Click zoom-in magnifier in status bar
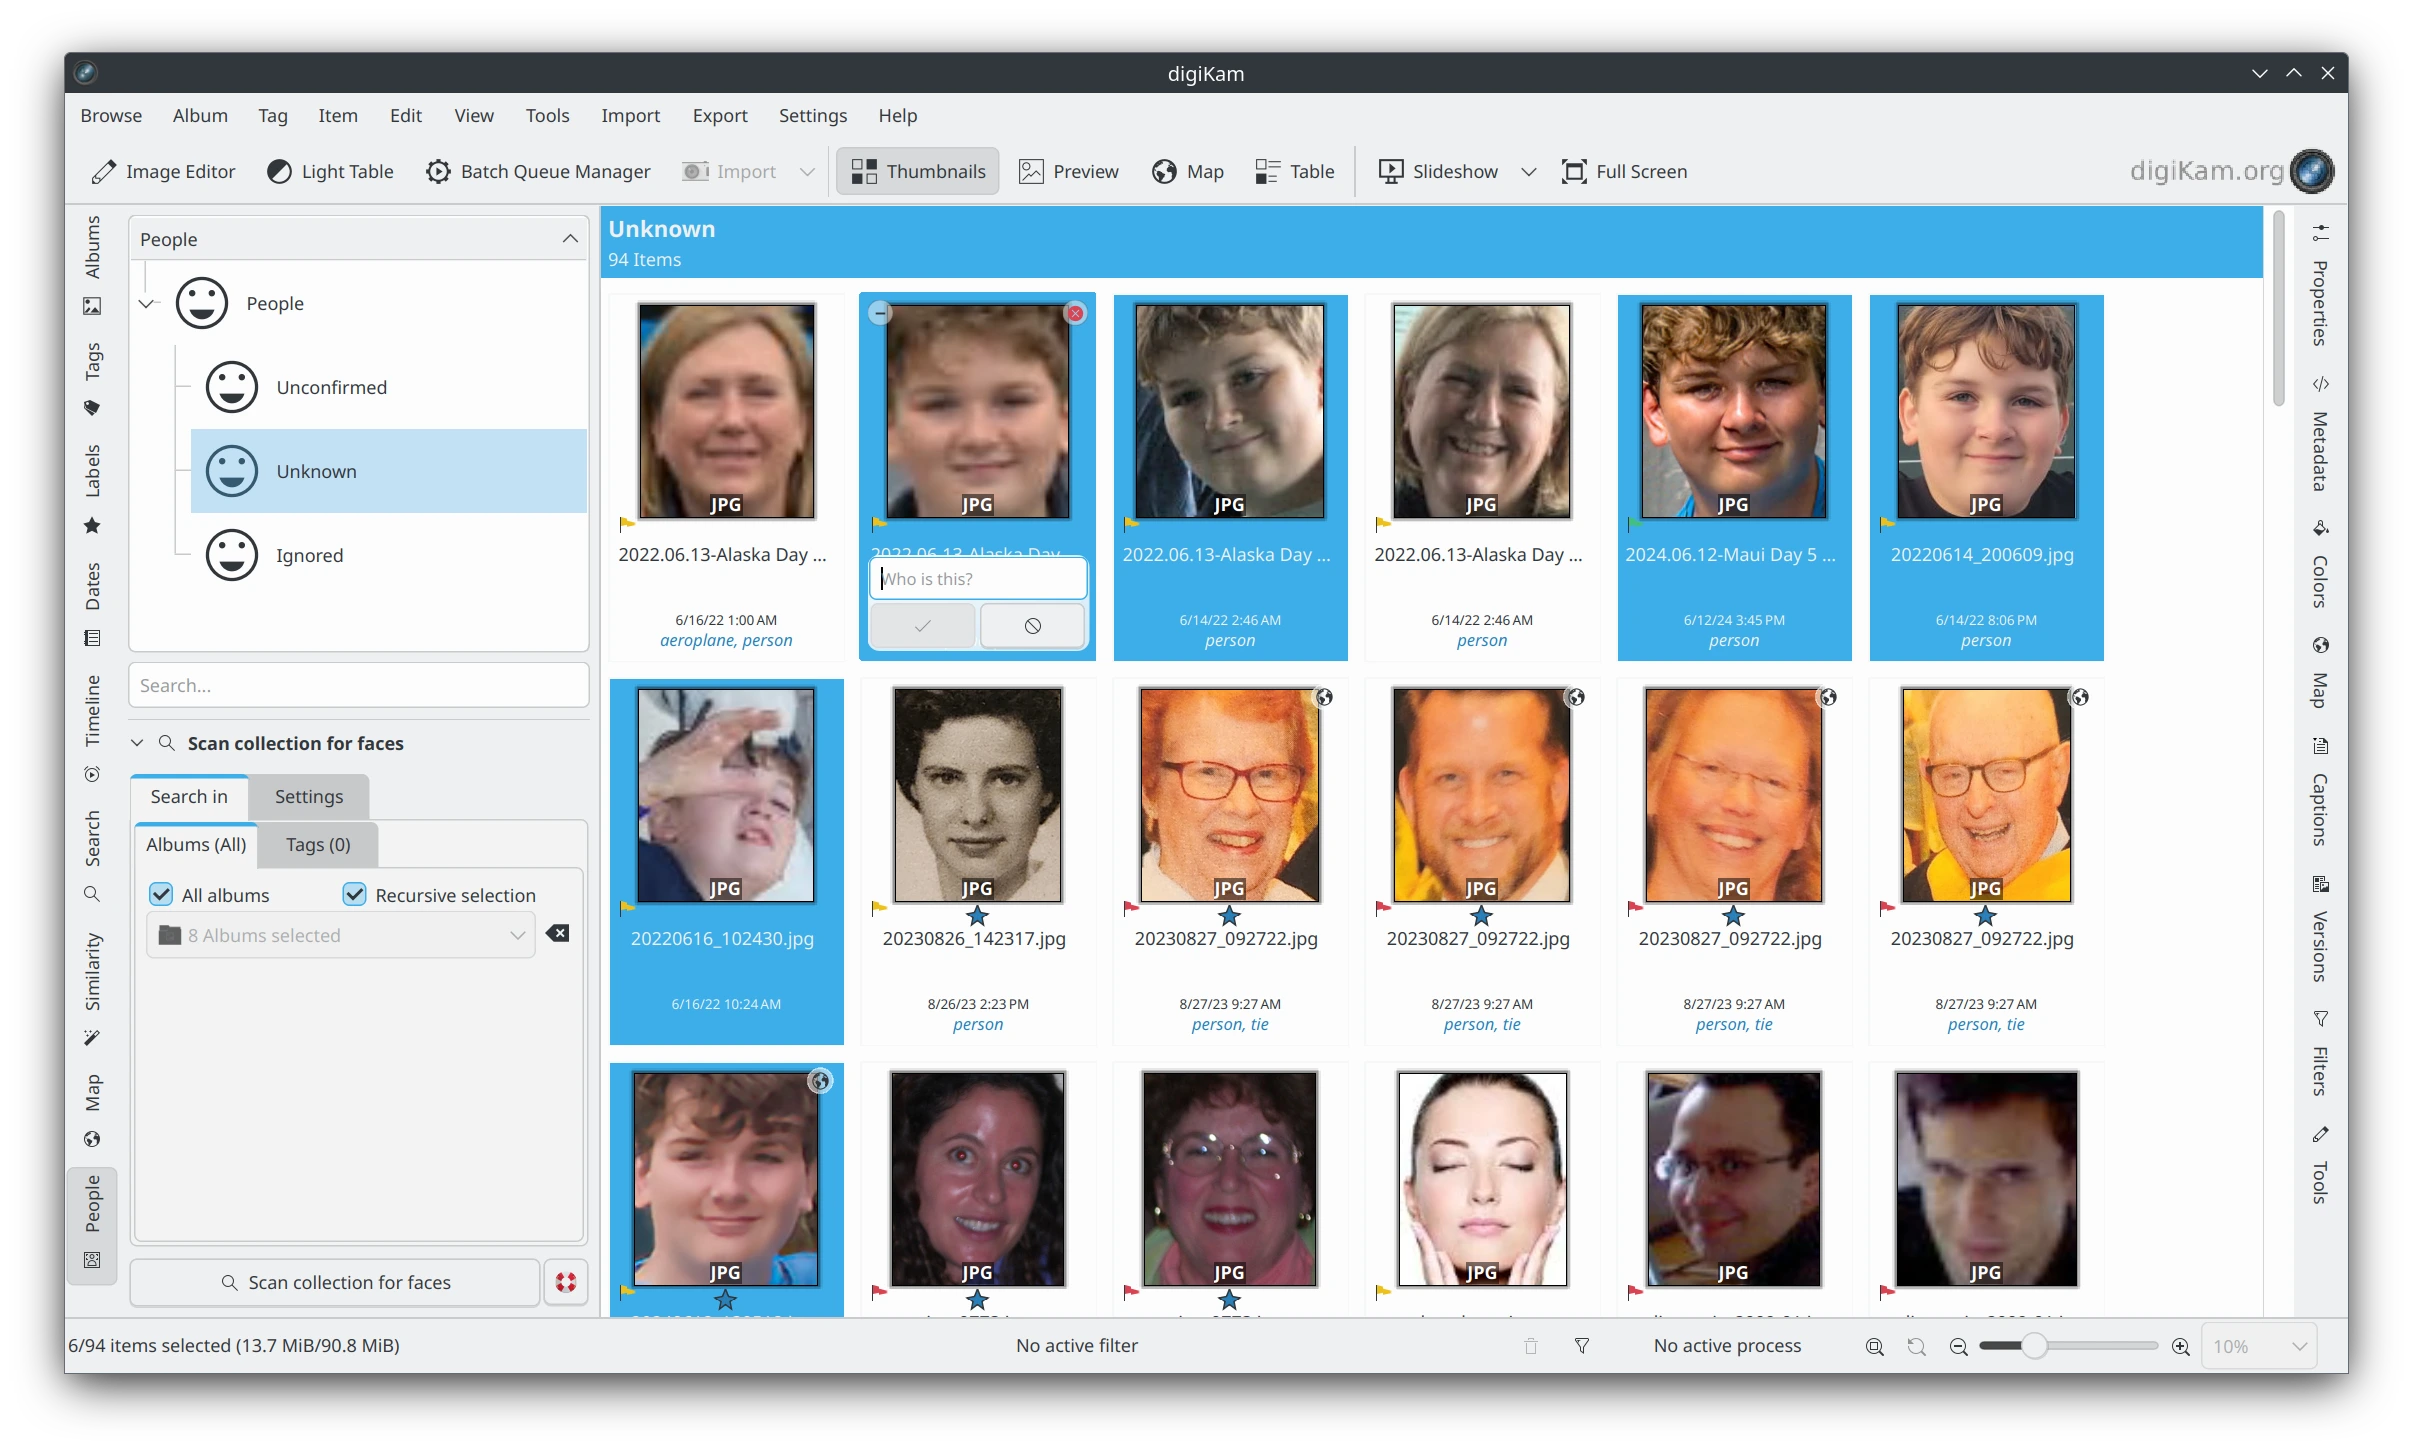 pos(2181,1346)
